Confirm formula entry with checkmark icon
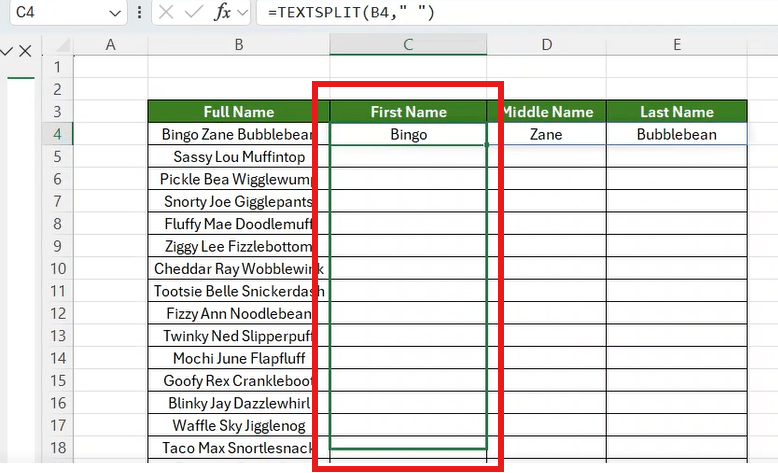Screen dimensions: 778x473 pyautogui.click(x=194, y=12)
